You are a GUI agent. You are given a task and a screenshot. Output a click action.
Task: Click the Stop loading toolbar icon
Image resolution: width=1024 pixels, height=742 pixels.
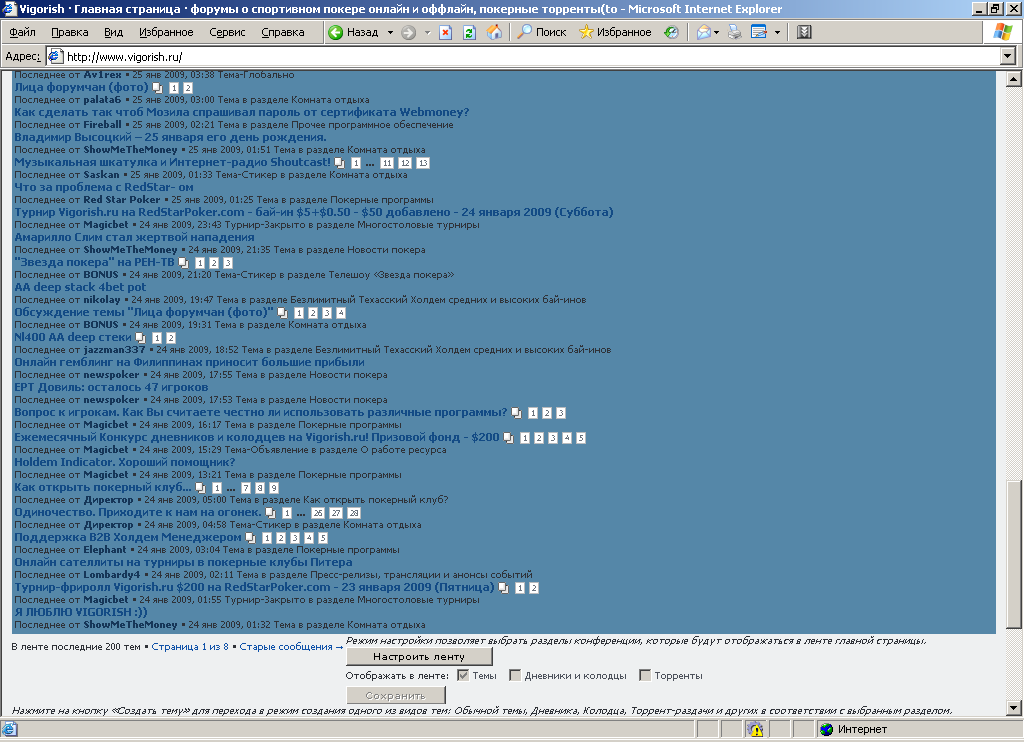click(x=446, y=33)
